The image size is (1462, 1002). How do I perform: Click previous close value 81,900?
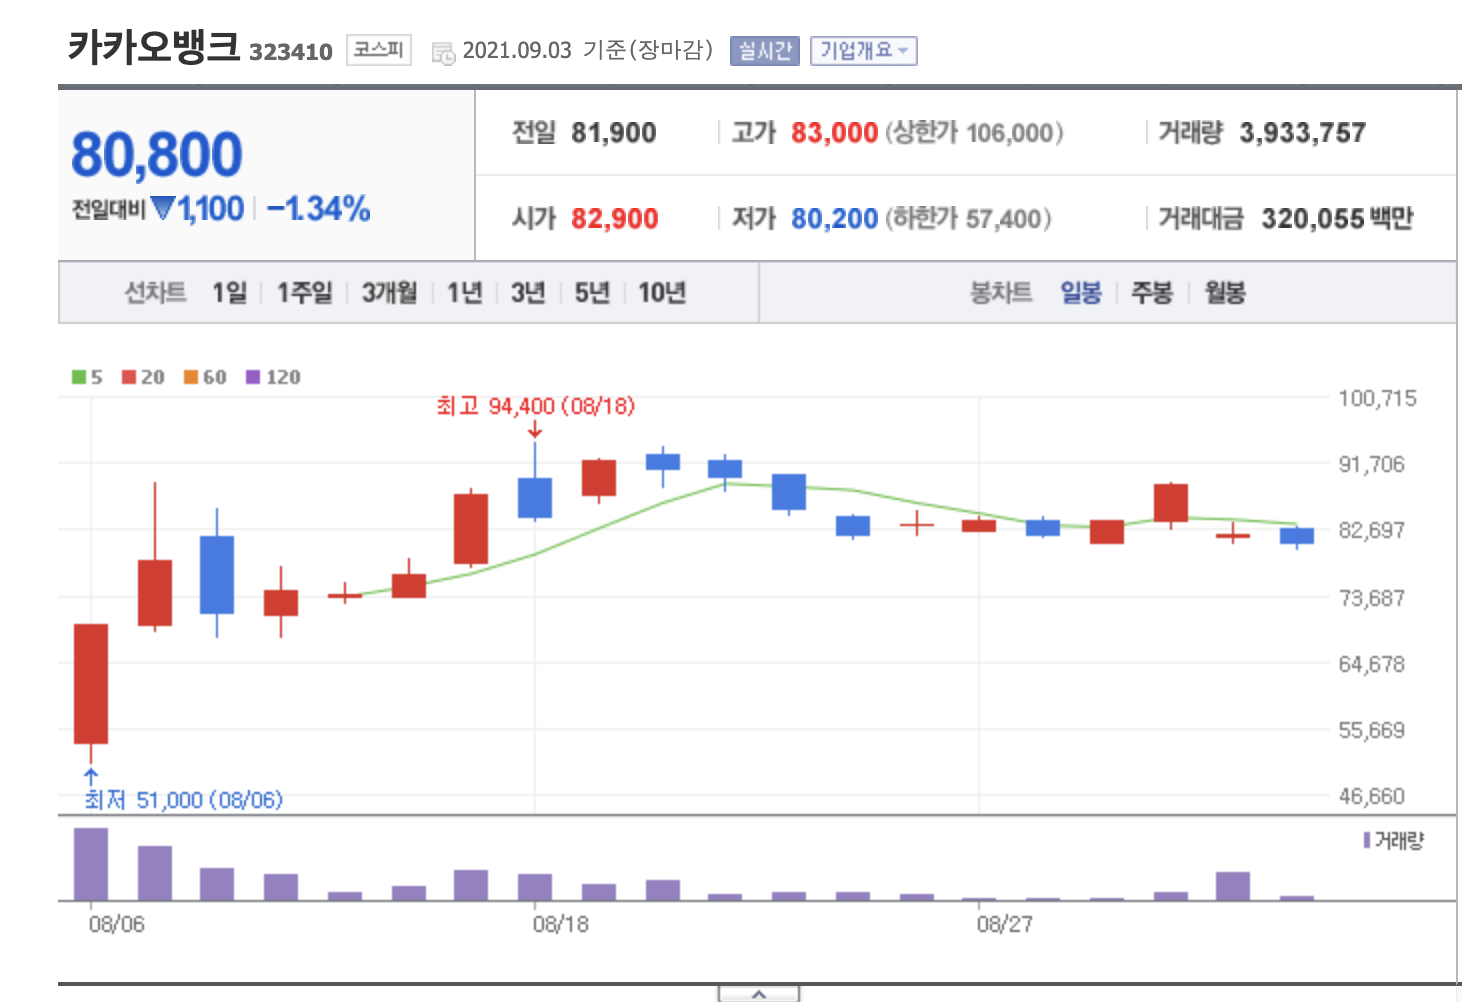[614, 133]
